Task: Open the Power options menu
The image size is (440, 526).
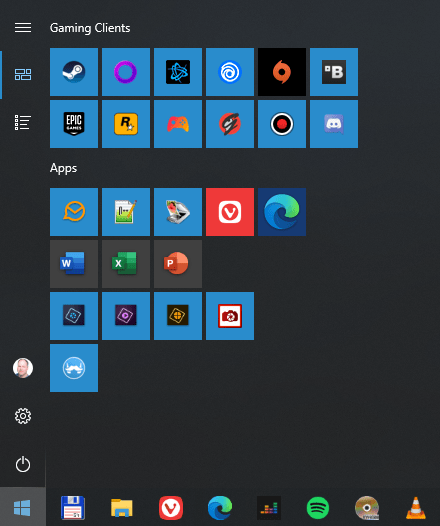Action: tap(23, 464)
